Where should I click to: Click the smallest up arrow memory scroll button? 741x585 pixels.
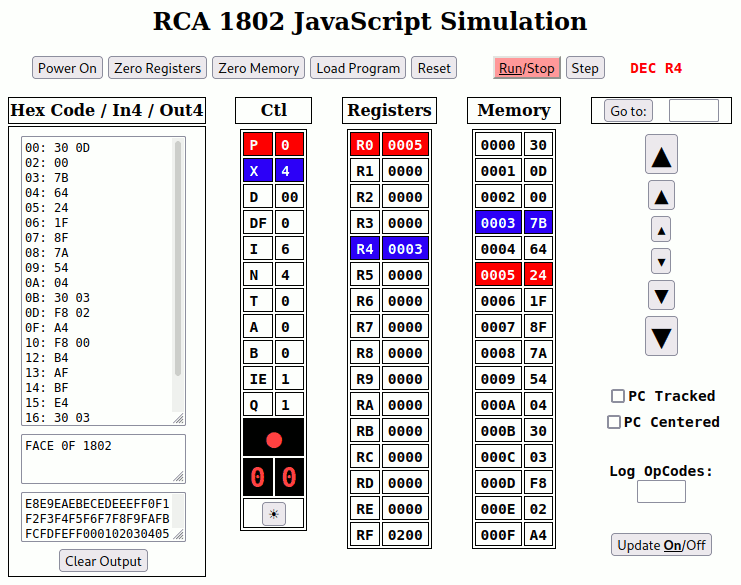pos(661,229)
